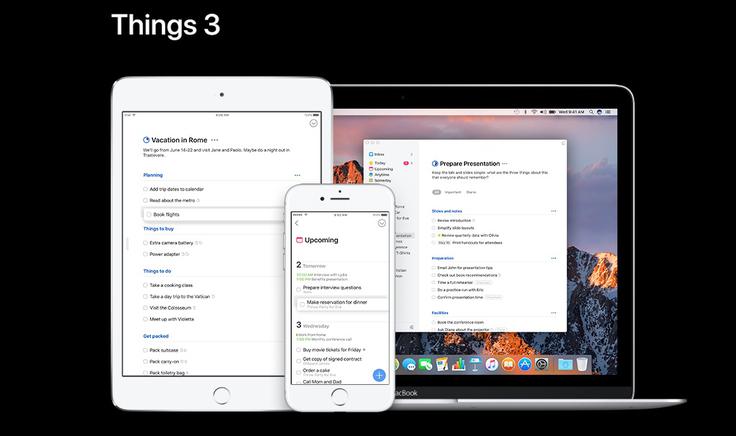Select Upcoming in the Mac sidebar
Screen dimensions: 736x436
381,168
